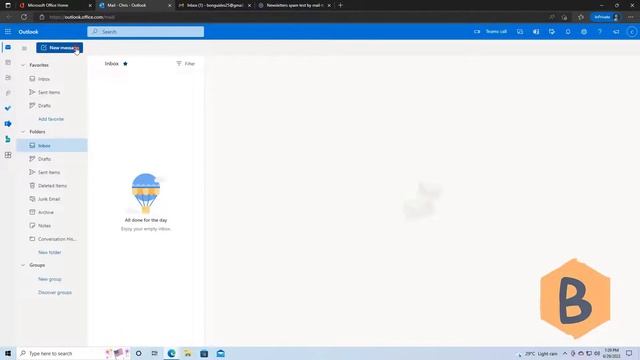Screen dimensions: 640x360
Task: Open the Office app icon in header
Action: 536,31
